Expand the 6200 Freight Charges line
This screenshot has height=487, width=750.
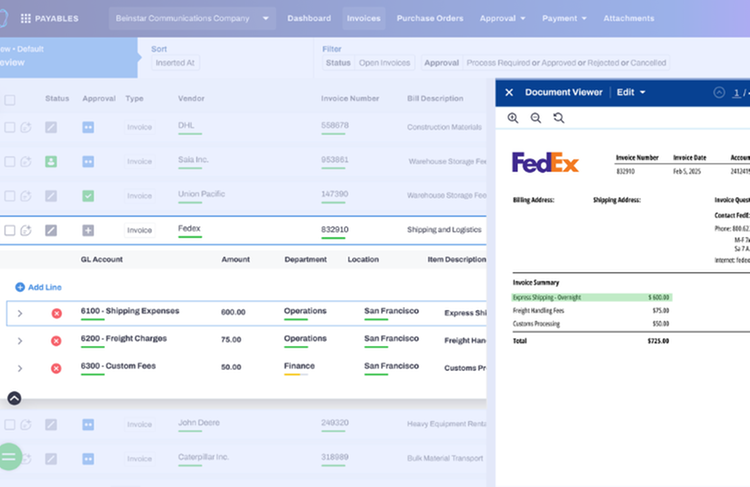point(20,341)
